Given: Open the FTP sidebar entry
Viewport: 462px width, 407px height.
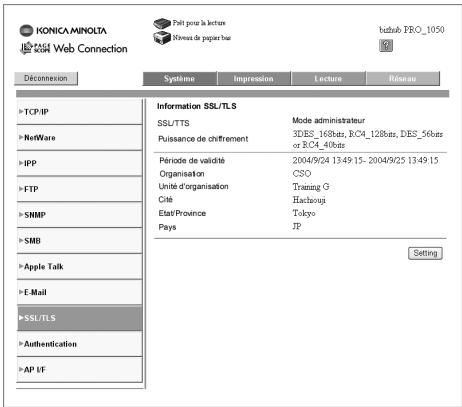Looking at the screenshot, I should 79,189.
